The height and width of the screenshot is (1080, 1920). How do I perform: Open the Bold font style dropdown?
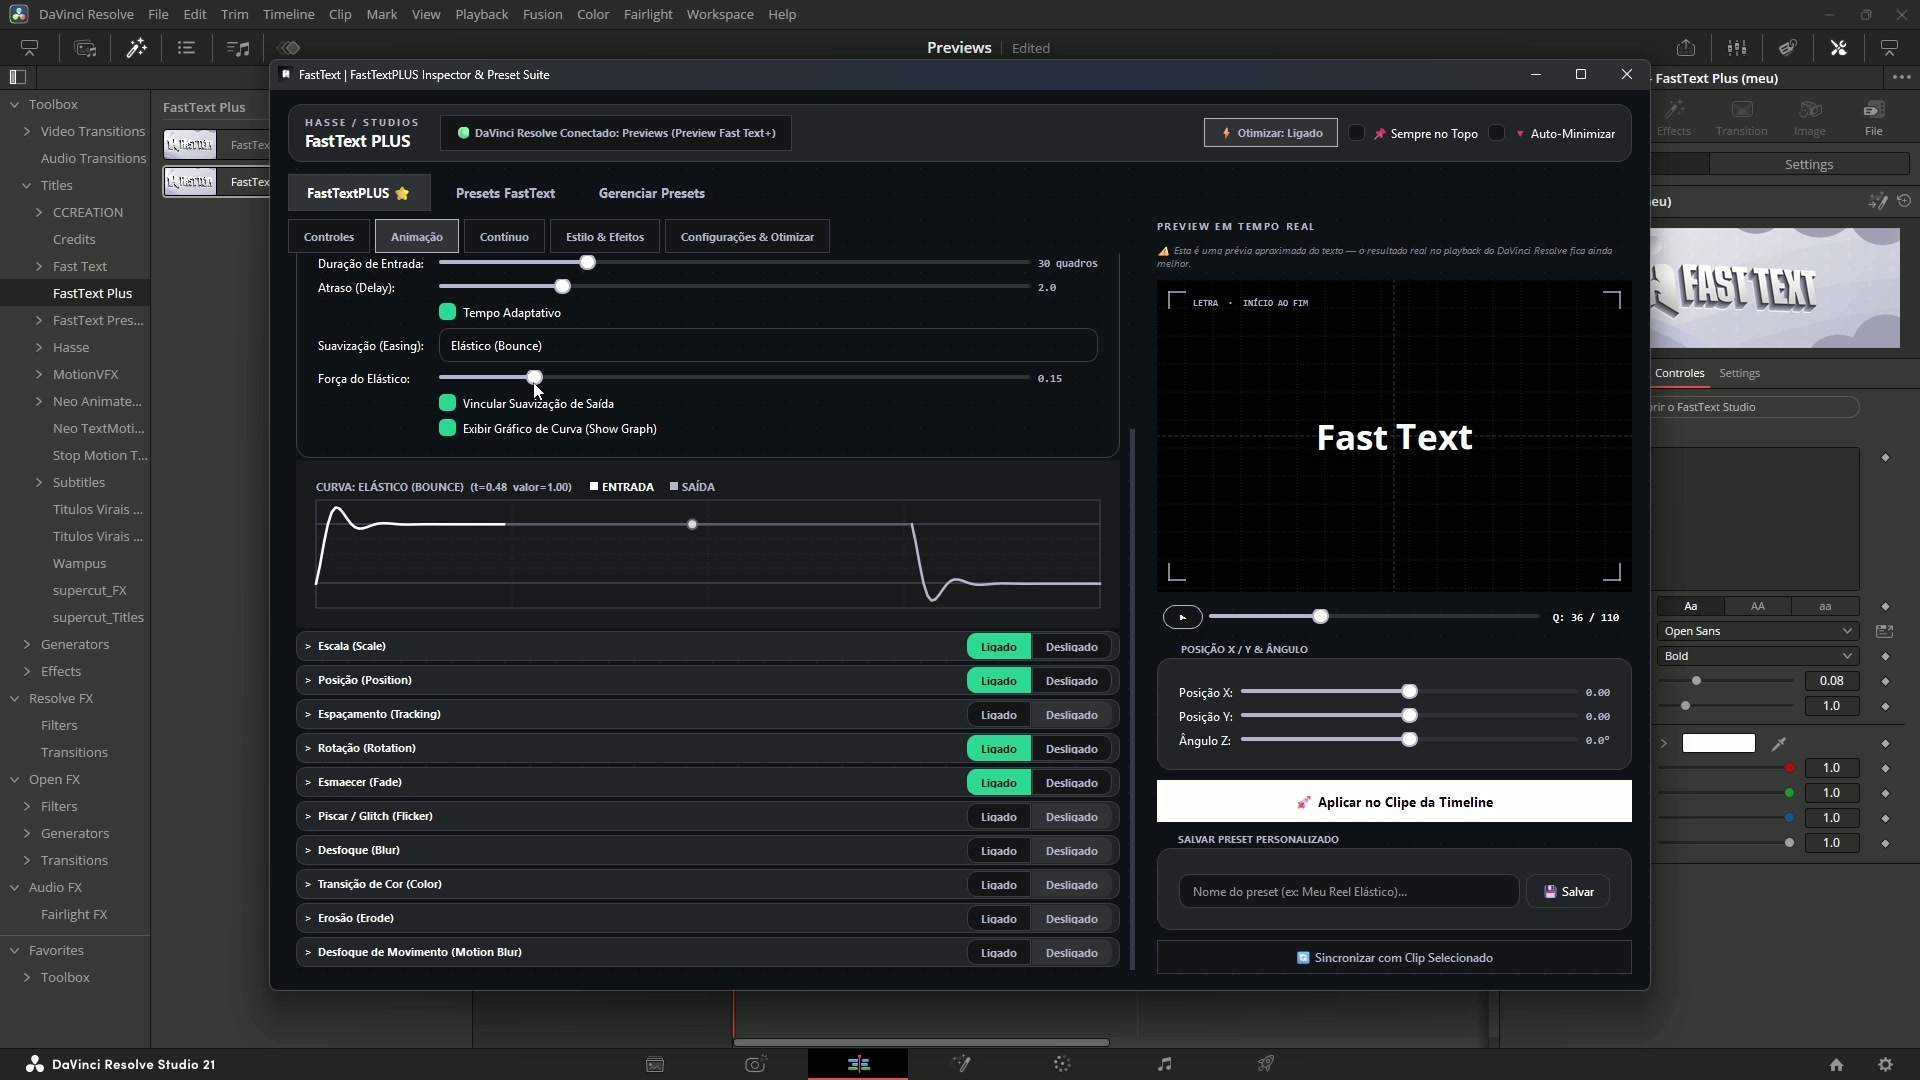tap(1757, 656)
